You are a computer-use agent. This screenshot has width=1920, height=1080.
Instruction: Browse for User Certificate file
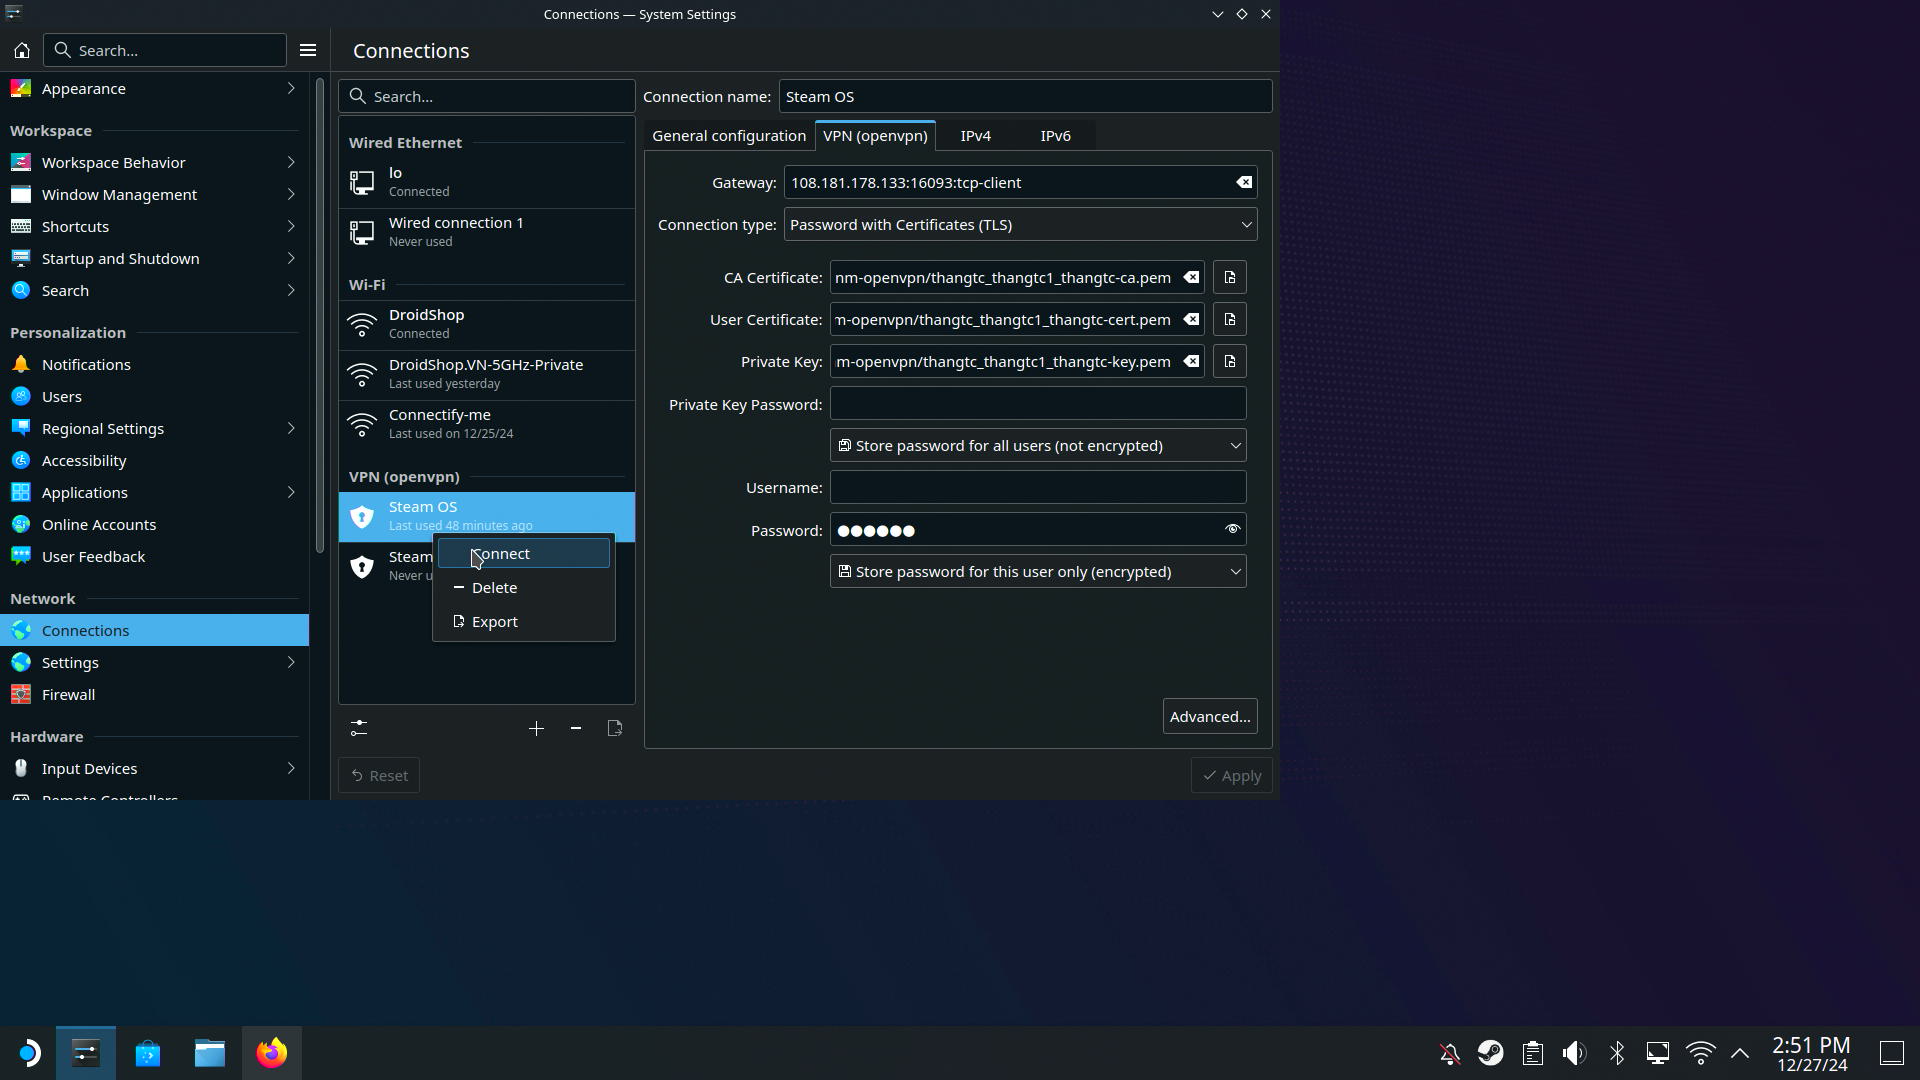click(1230, 320)
